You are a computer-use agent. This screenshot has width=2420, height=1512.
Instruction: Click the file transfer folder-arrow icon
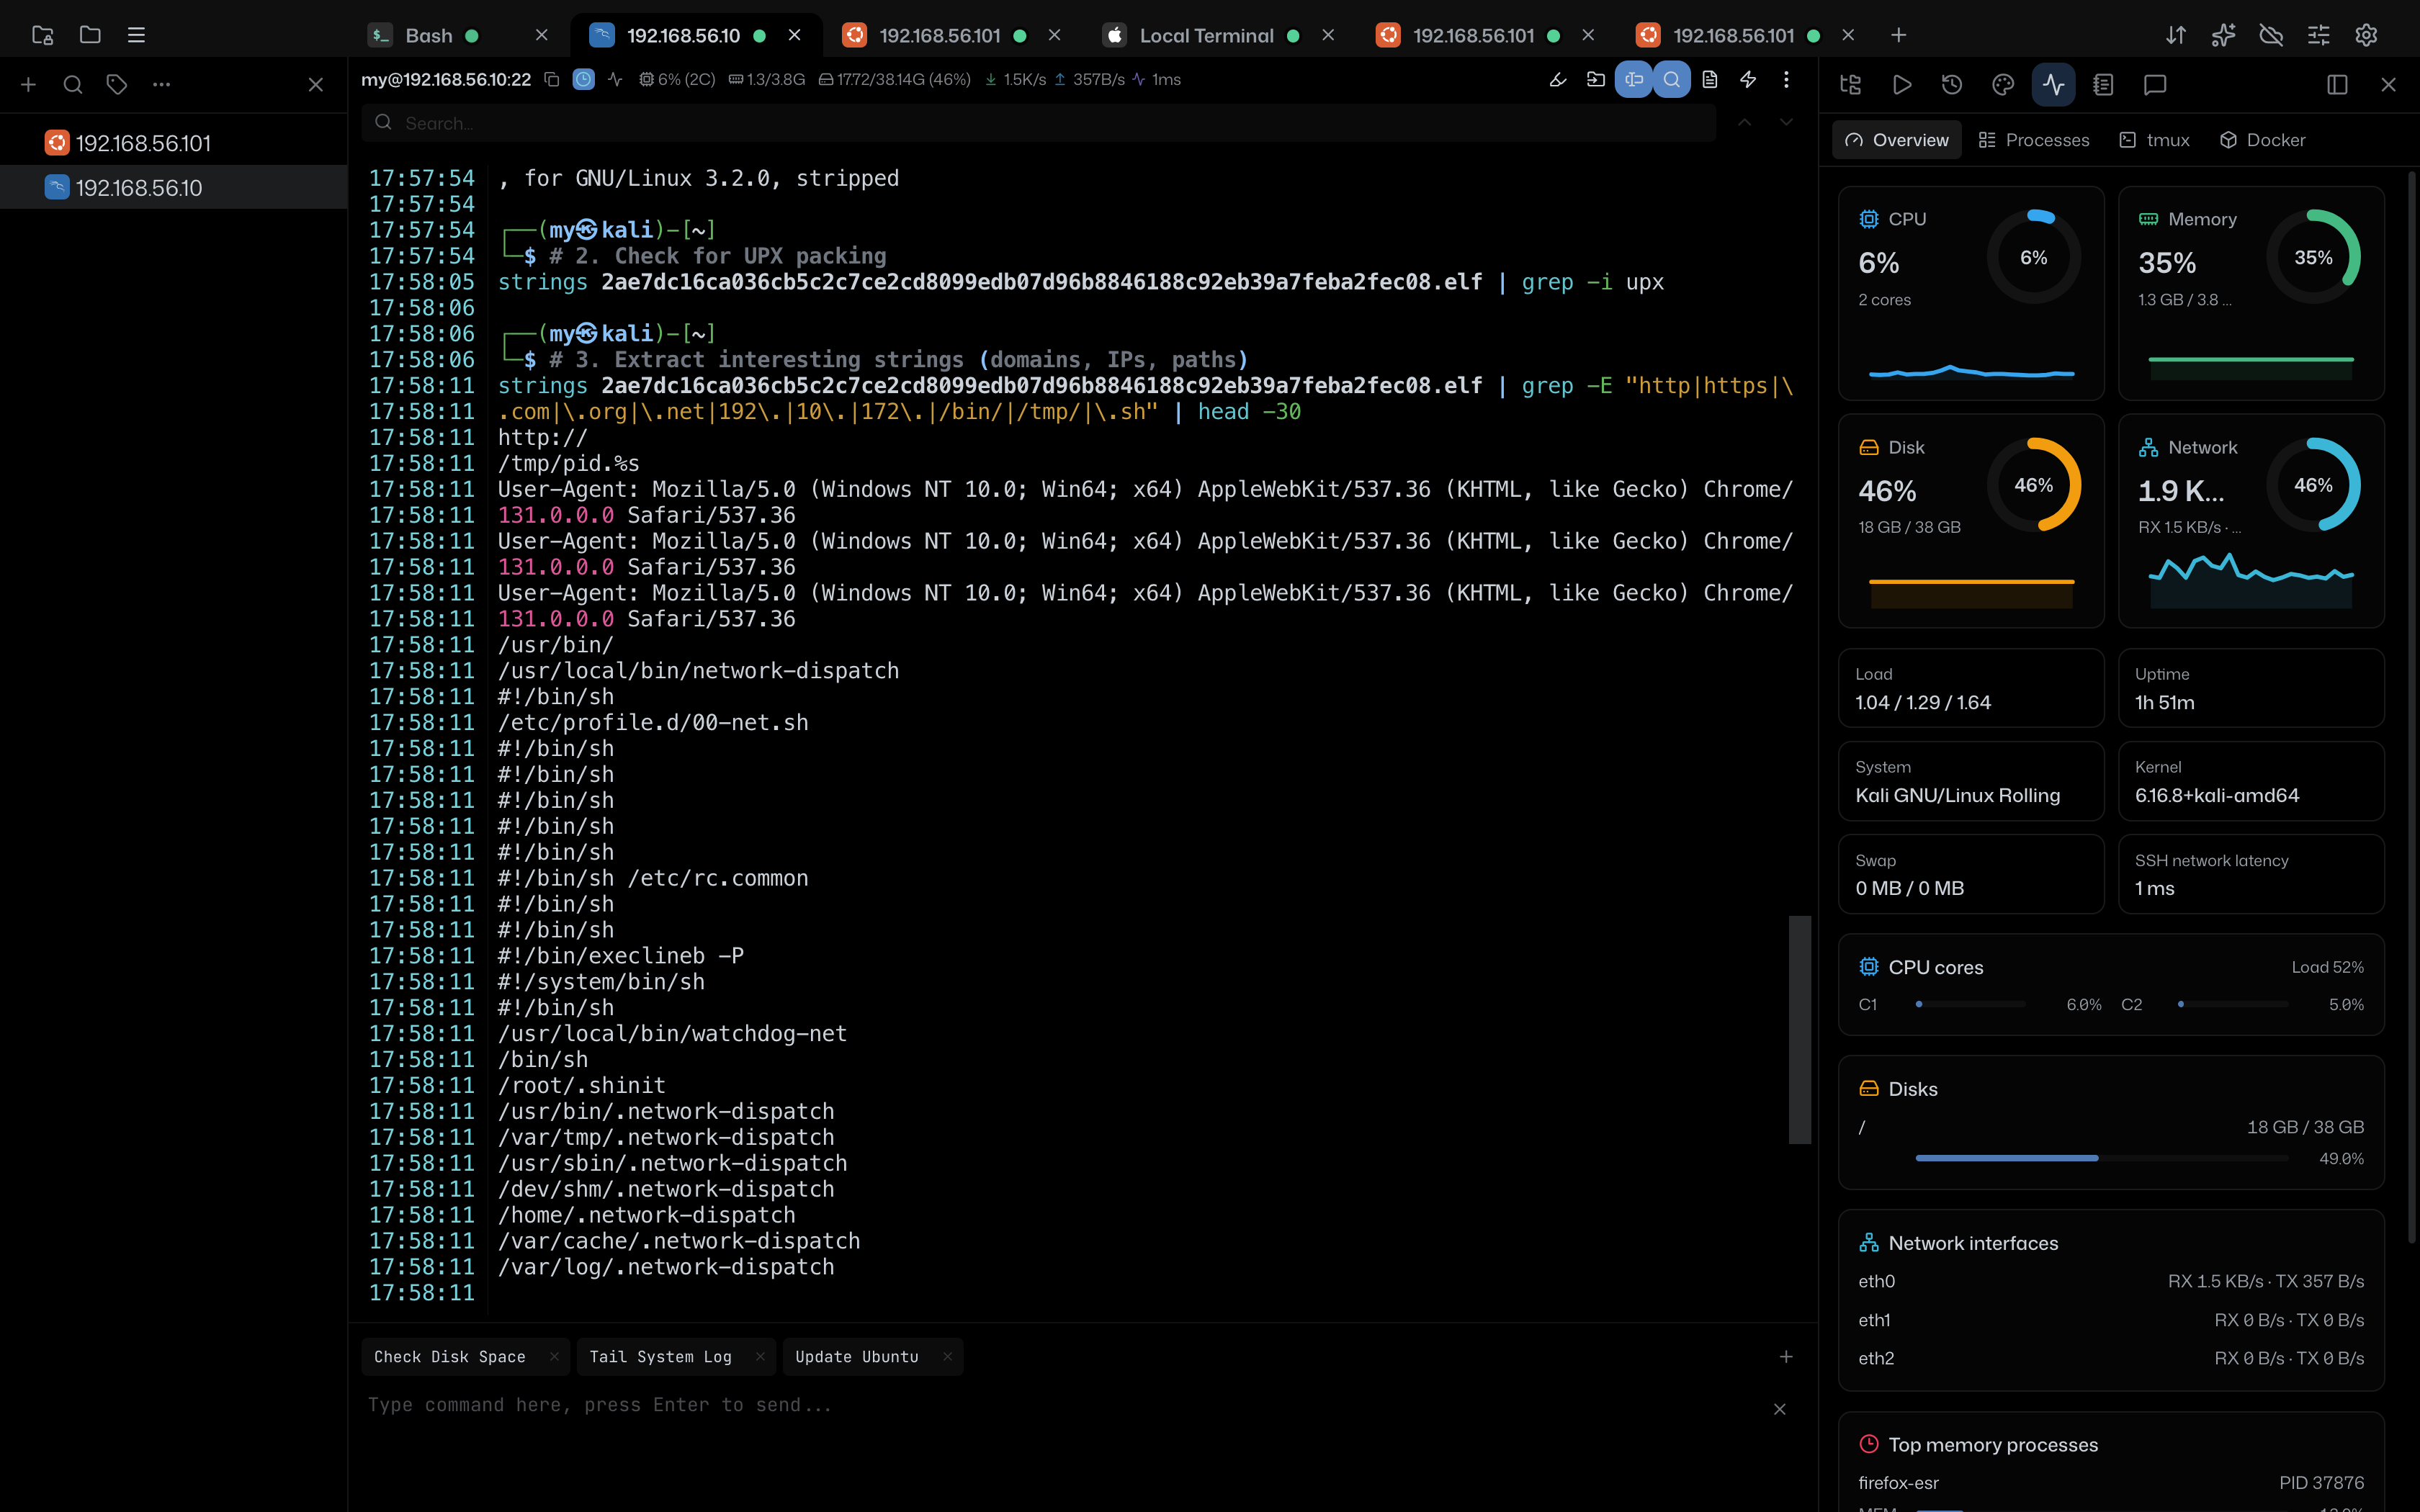click(x=1596, y=79)
